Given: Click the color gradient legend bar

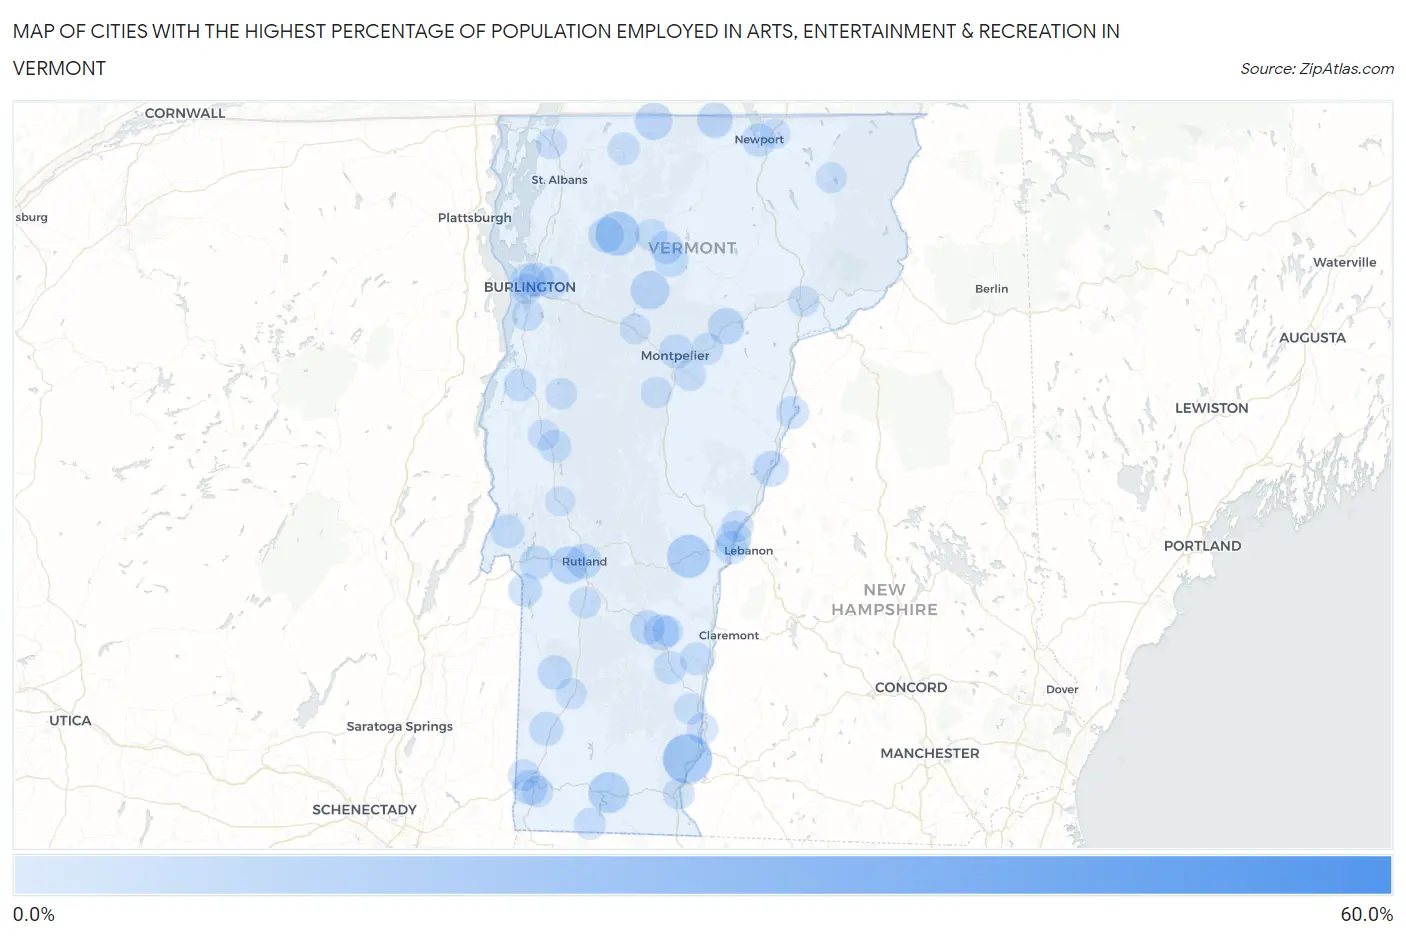Looking at the screenshot, I should pyautogui.click(x=702, y=875).
